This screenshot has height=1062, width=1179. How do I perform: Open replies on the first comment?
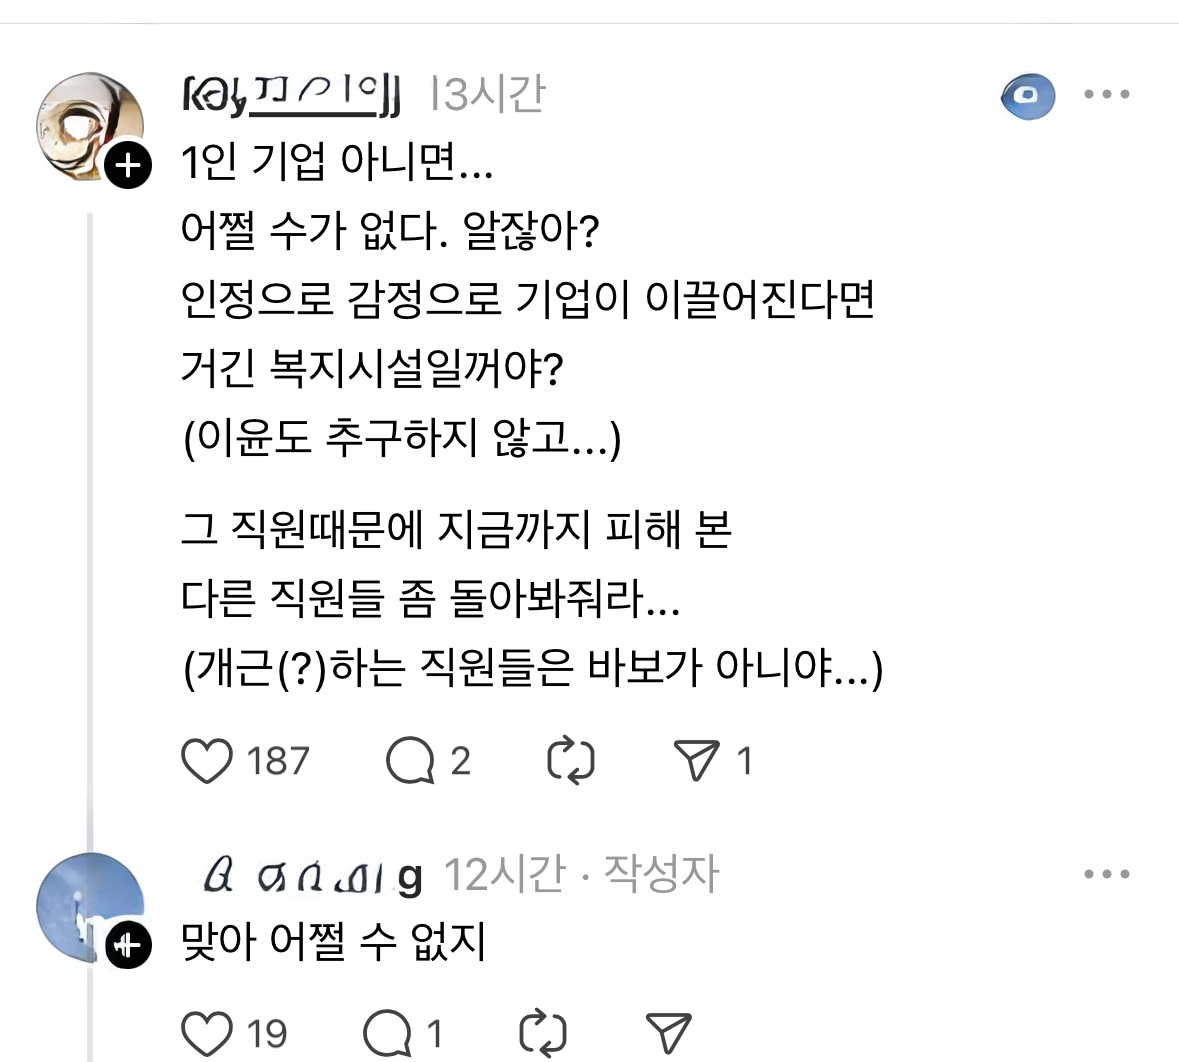pyautogui.click(x=410, y=762)
